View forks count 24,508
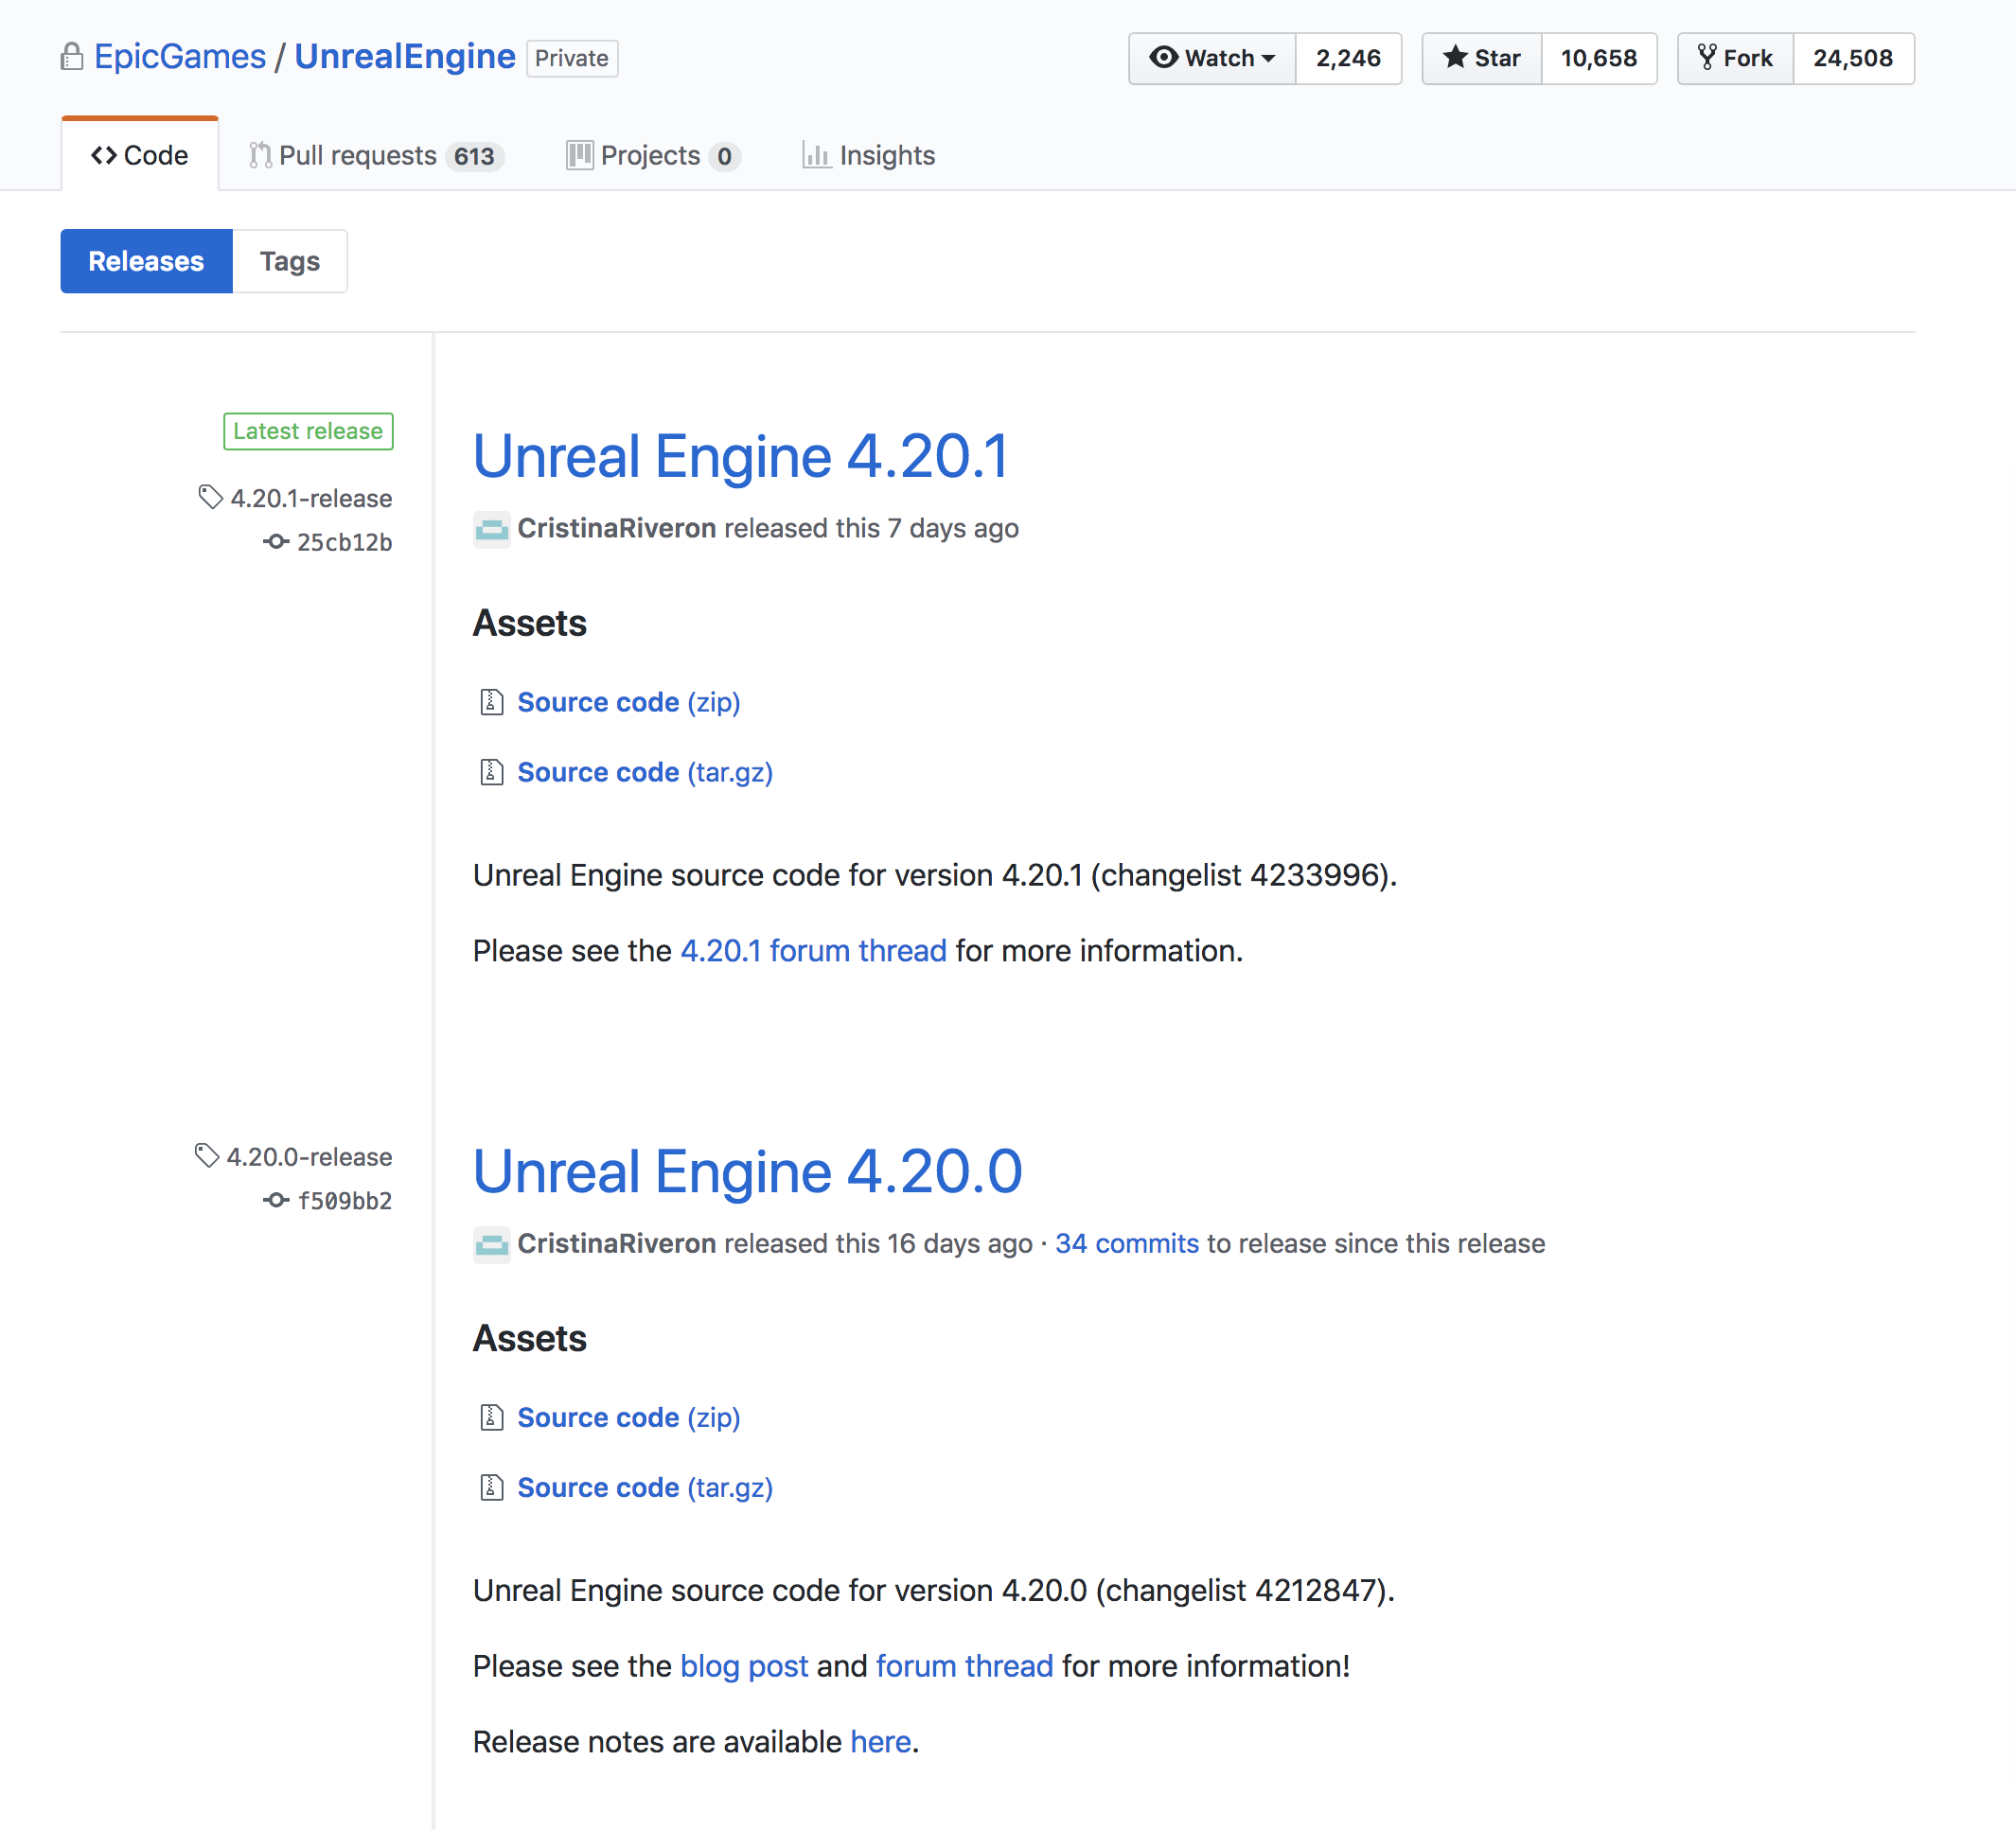This screenshot has height=1830, width=2016. (x=1853, y=58)
